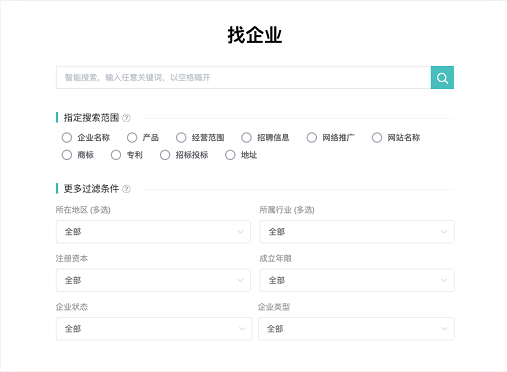Open the 所属行业 dropdown
This screenshot has height=372, width=507.
click(357, 232)
